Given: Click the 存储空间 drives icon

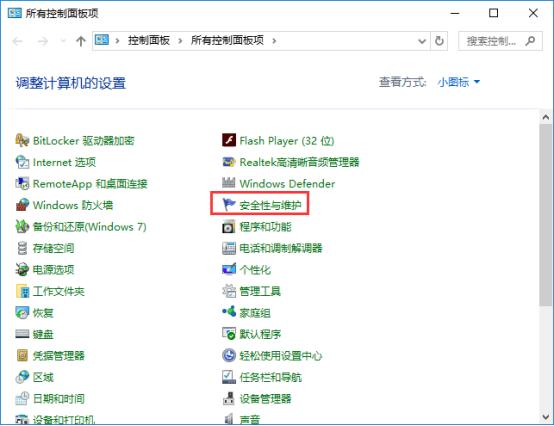Looking at the screenshot, I should pyautogui.click(x=22, y=248).
